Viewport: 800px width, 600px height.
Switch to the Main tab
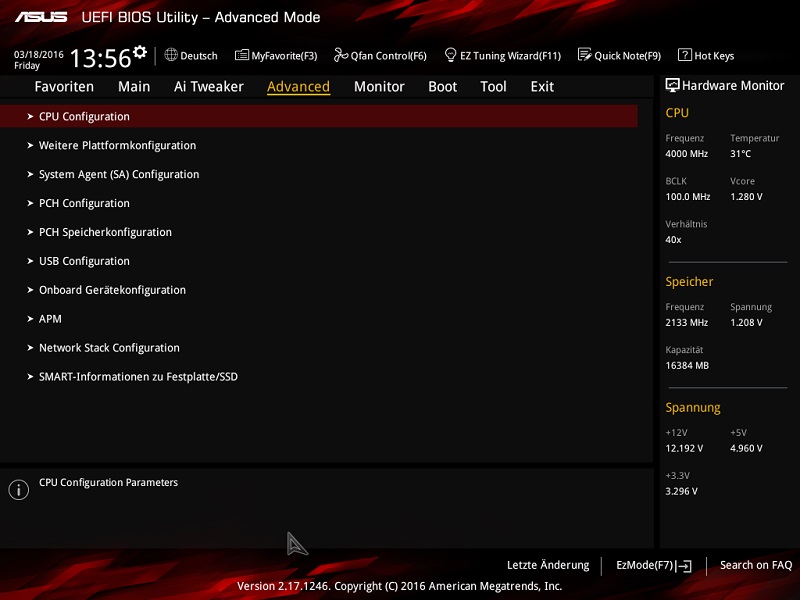click(x=134, y=87)
